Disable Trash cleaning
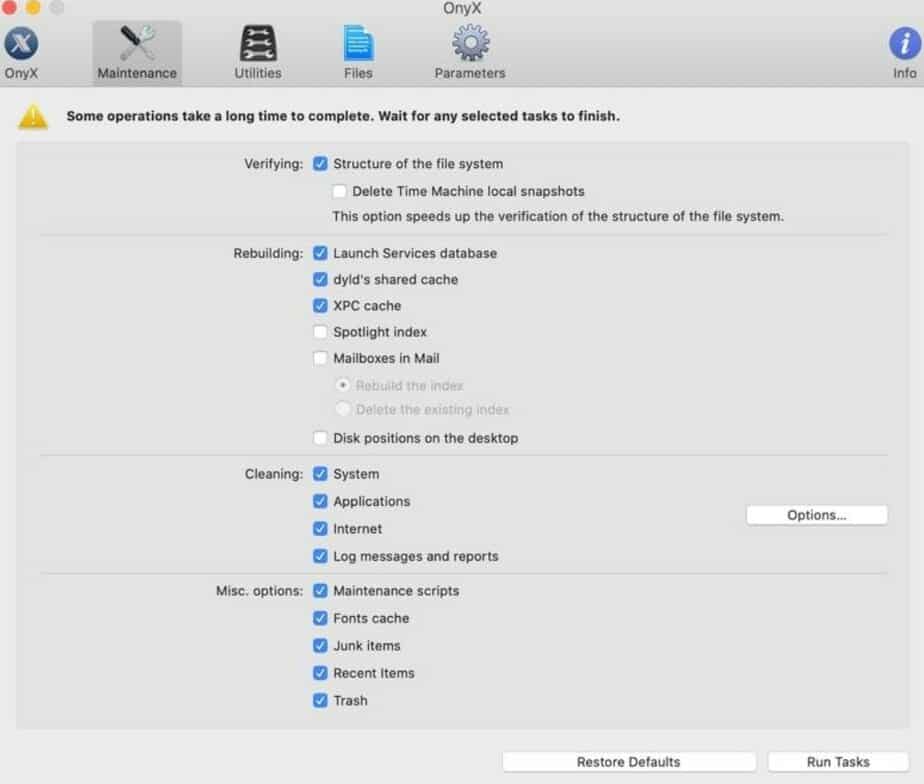The height and width of the screenshot is (784, 924). point(321,700)
